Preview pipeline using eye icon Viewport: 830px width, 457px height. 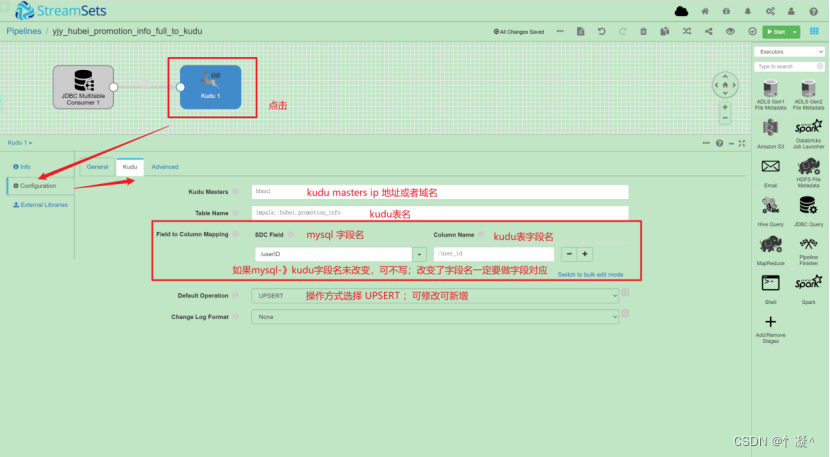pyautogui.click(x=730, y=31)
